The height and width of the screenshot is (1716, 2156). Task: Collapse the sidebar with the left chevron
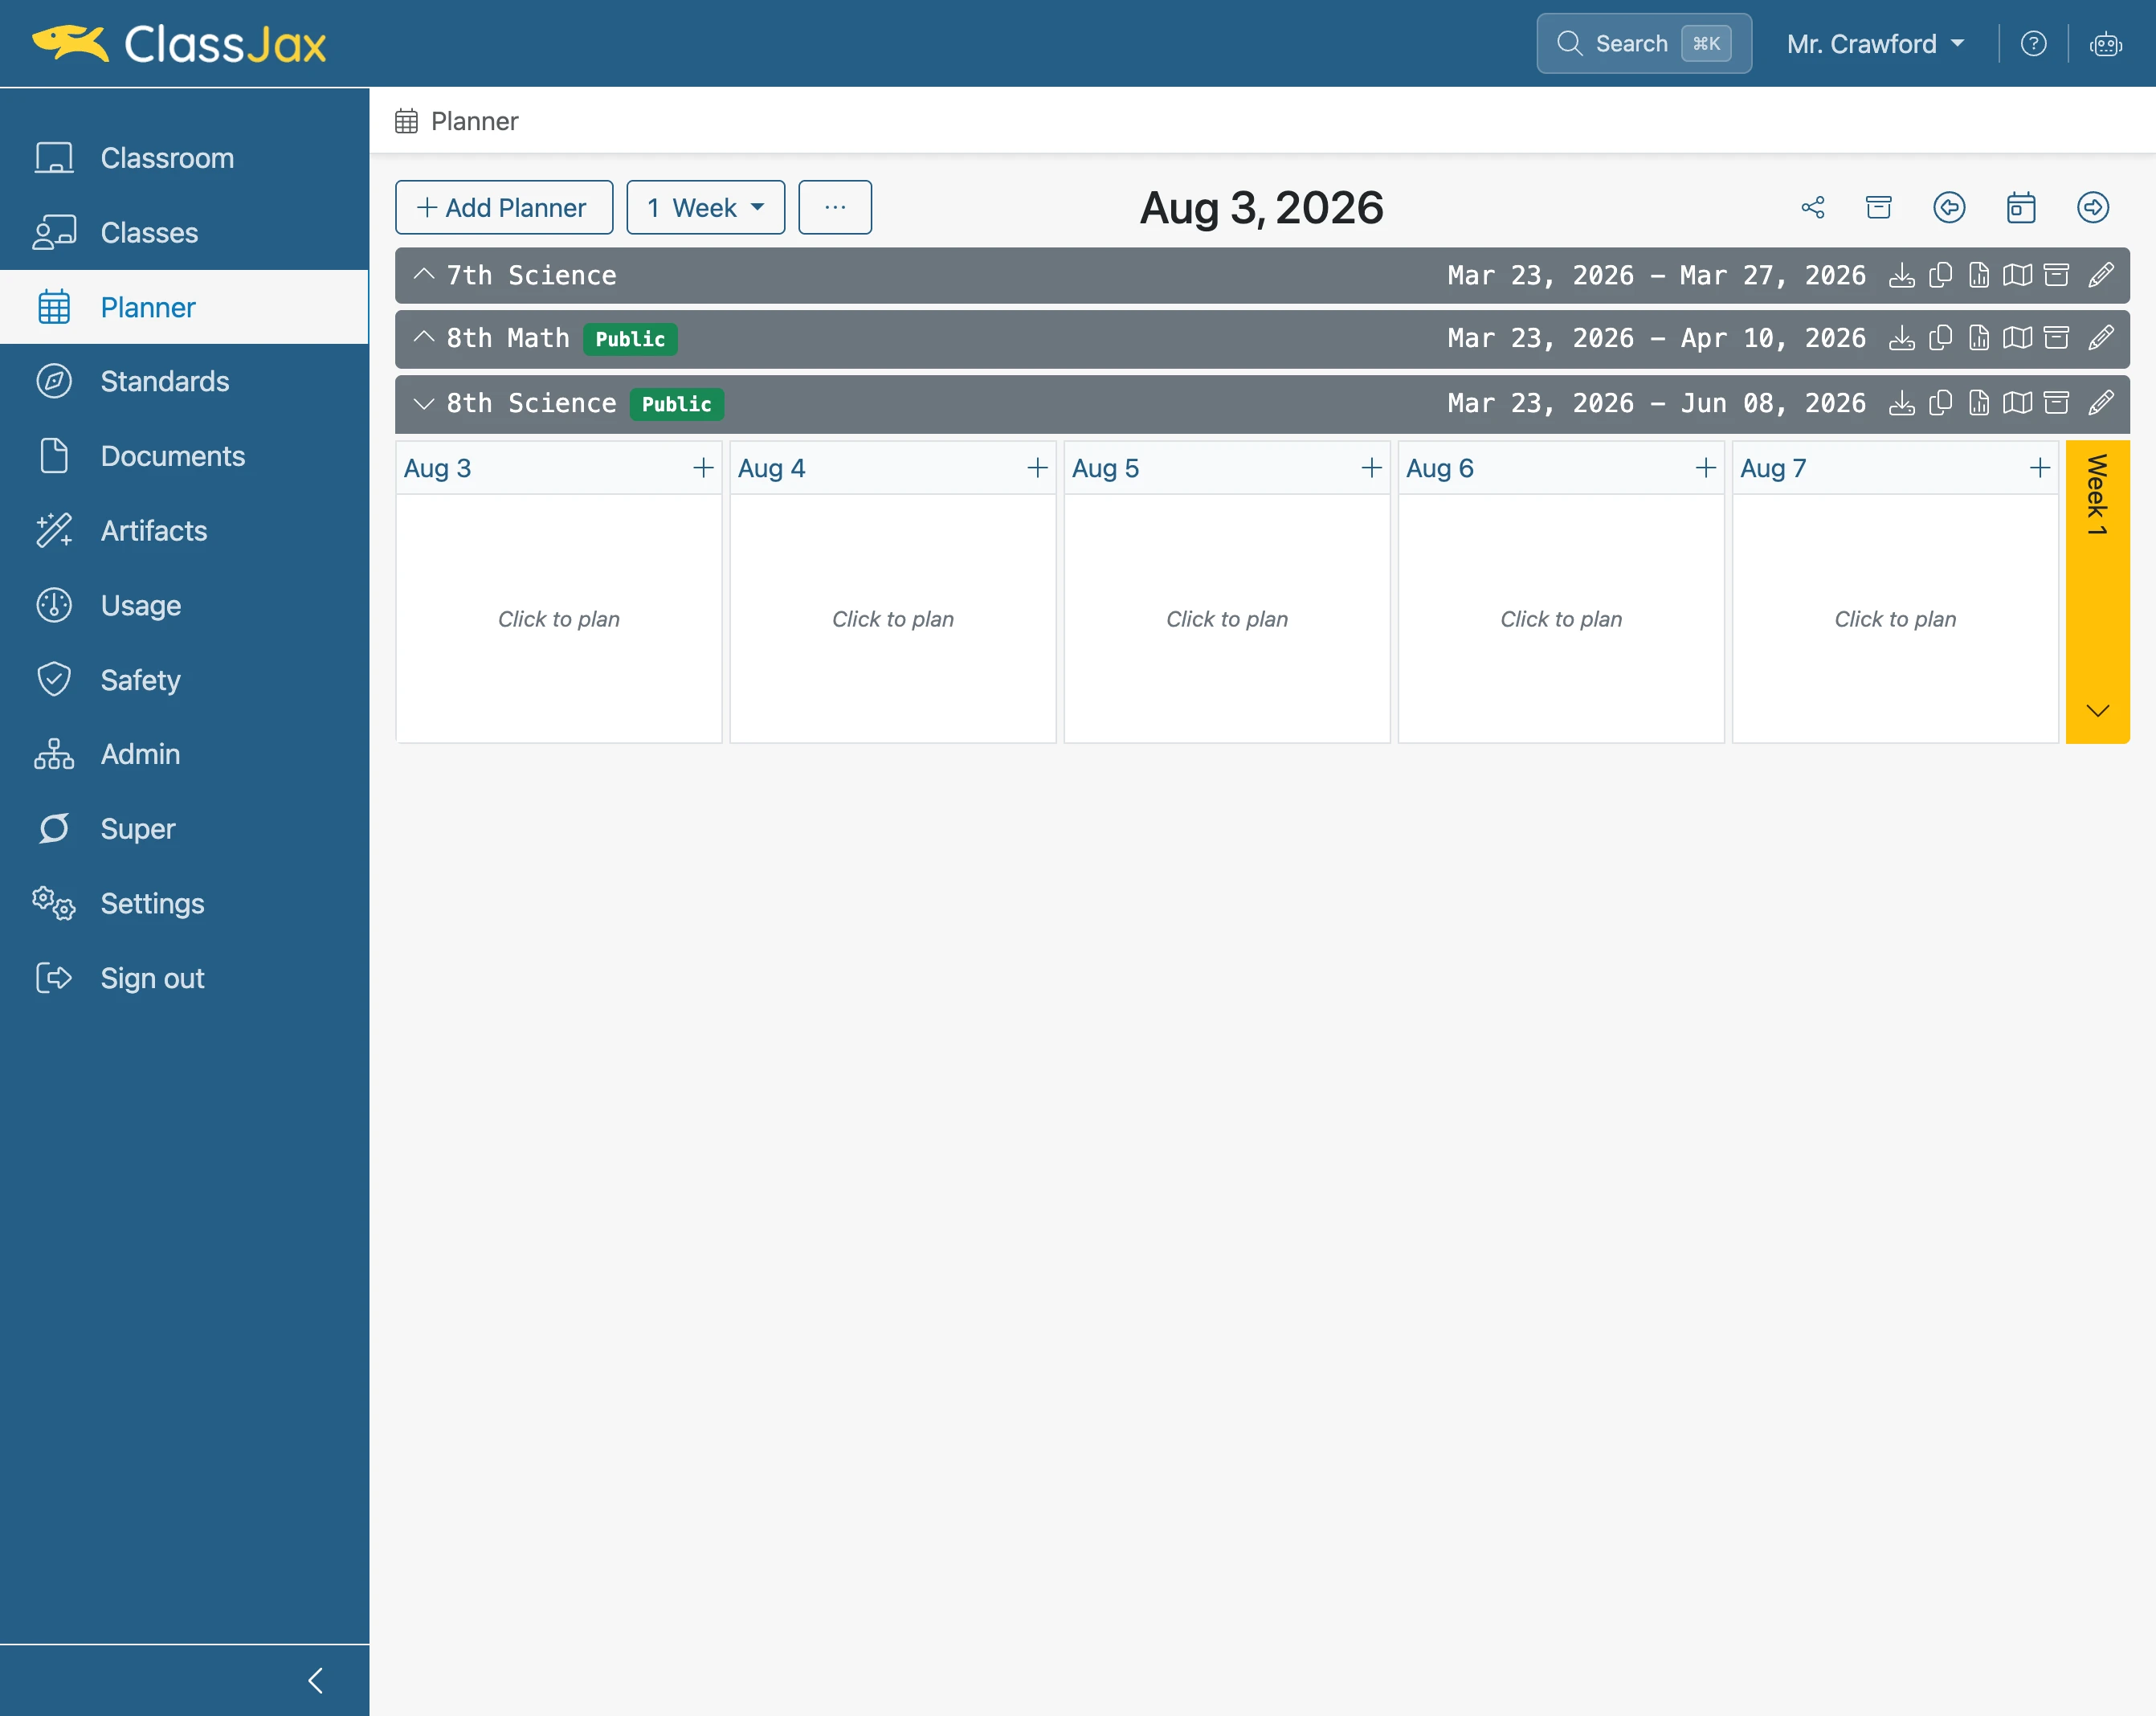coord(316,1680)
